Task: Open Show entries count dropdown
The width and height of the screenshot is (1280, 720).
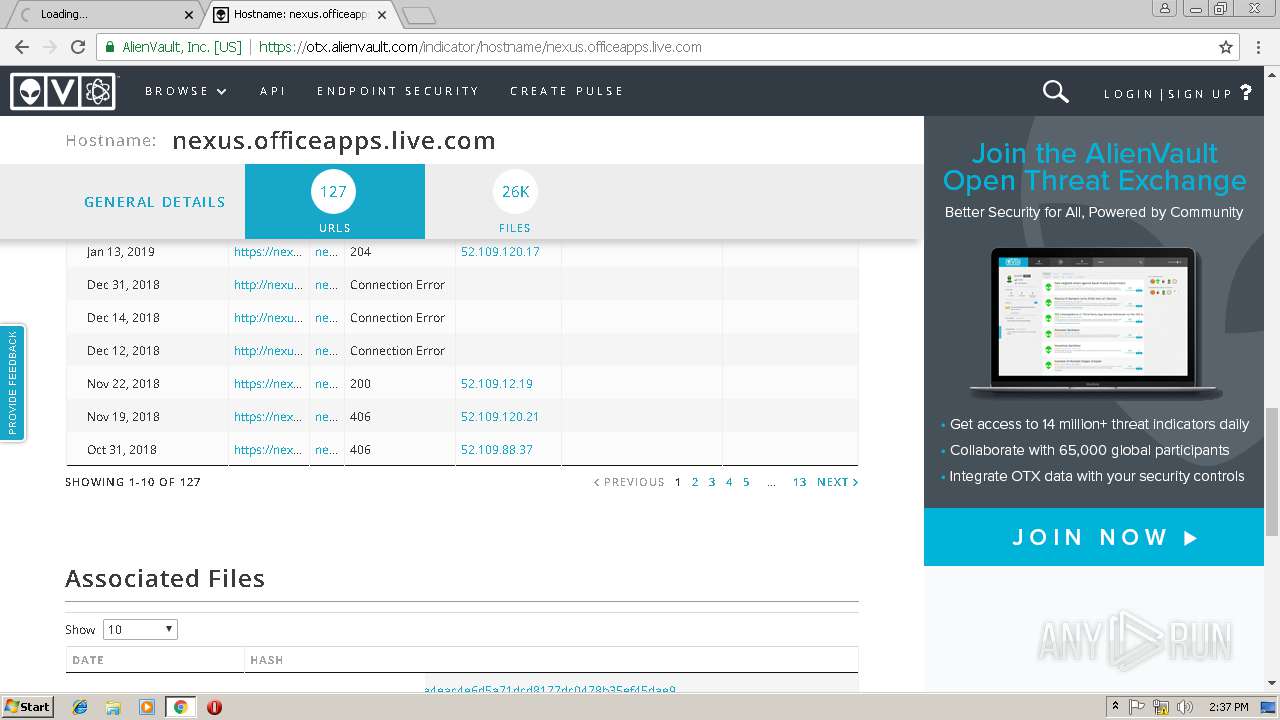Action: coord(140,629)
